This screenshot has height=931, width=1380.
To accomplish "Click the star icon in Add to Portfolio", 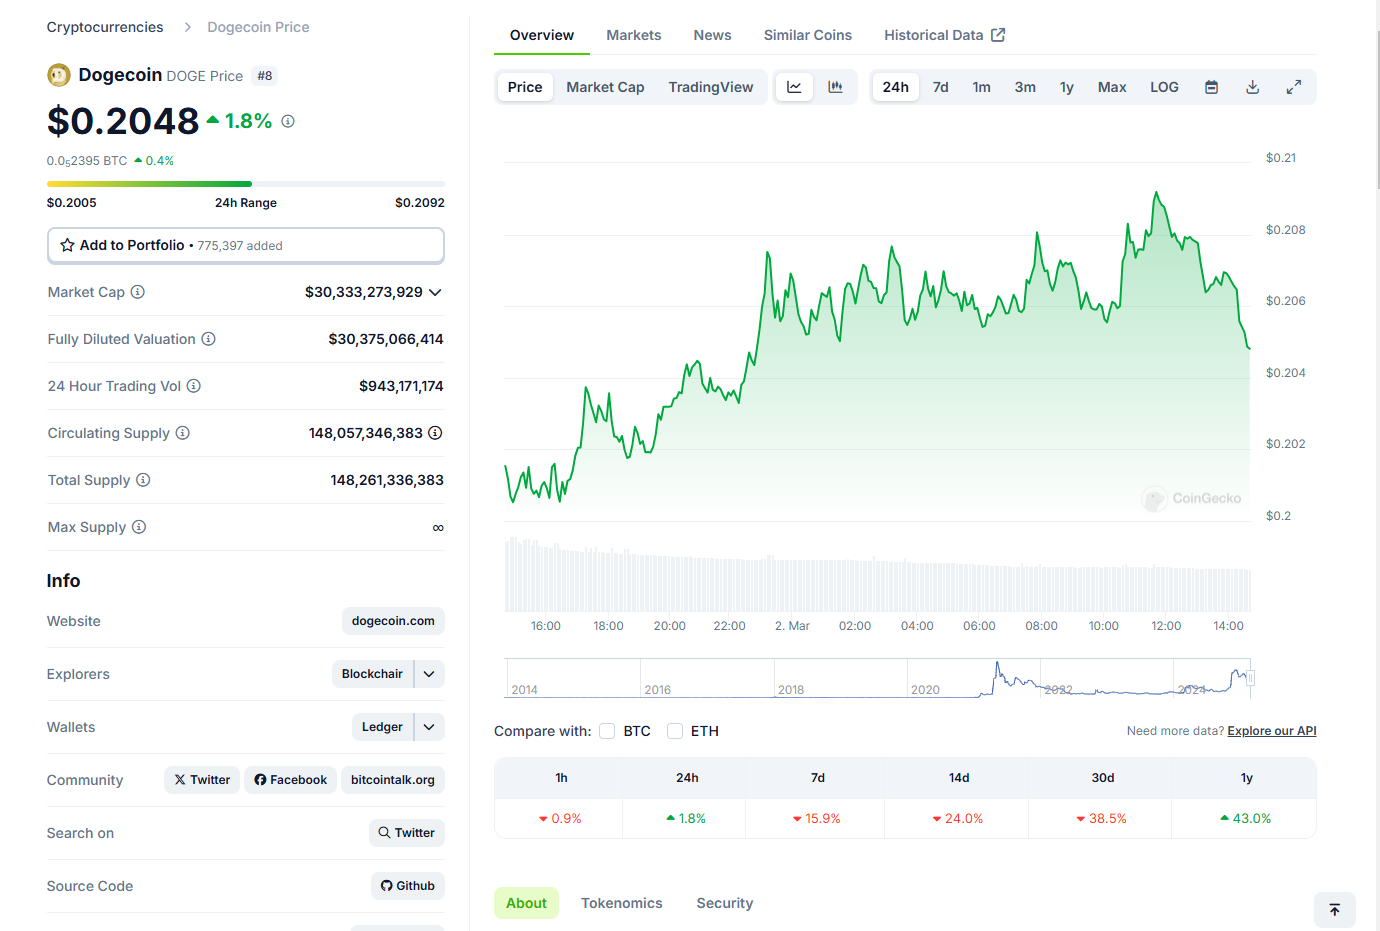I will tap(67, 245).
